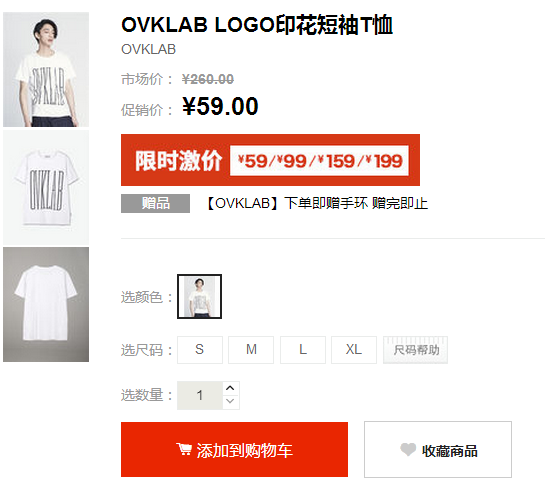Viewport: 545px width, 488px height.
Task: Click the quantity input field
Action: pos(200,395)
